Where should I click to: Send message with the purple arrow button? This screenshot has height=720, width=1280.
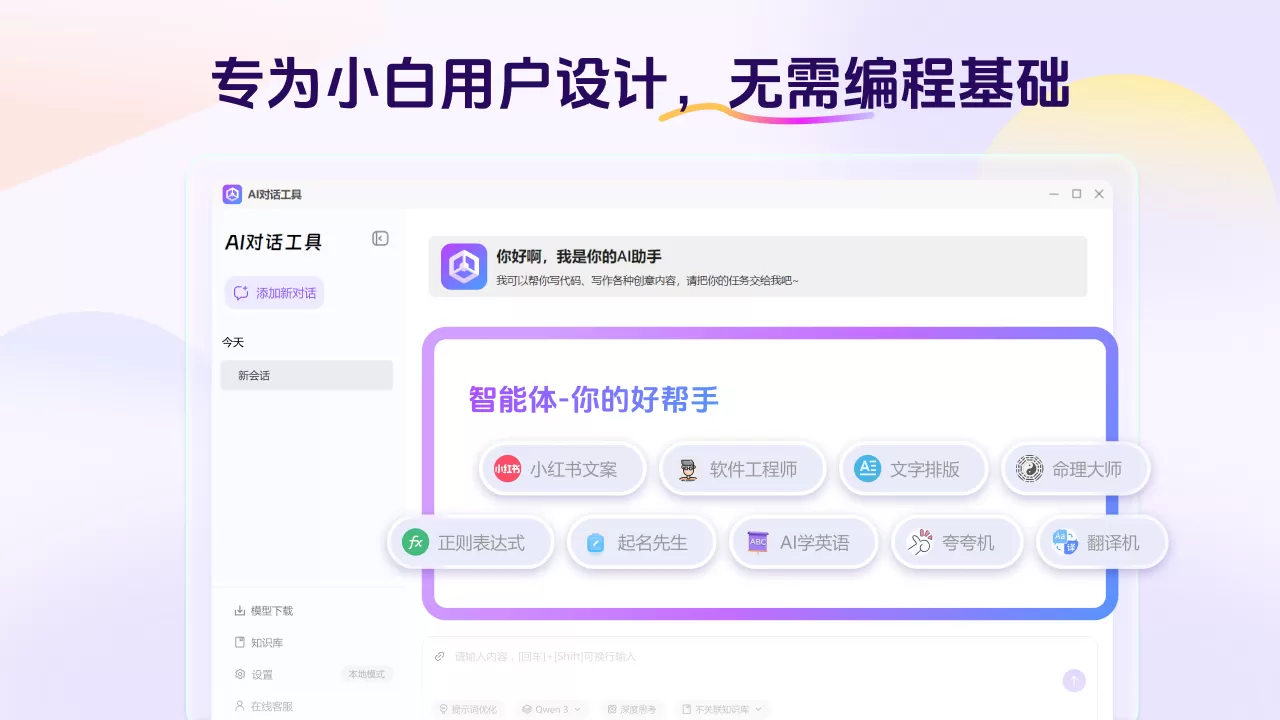(x=1074, y=681)
